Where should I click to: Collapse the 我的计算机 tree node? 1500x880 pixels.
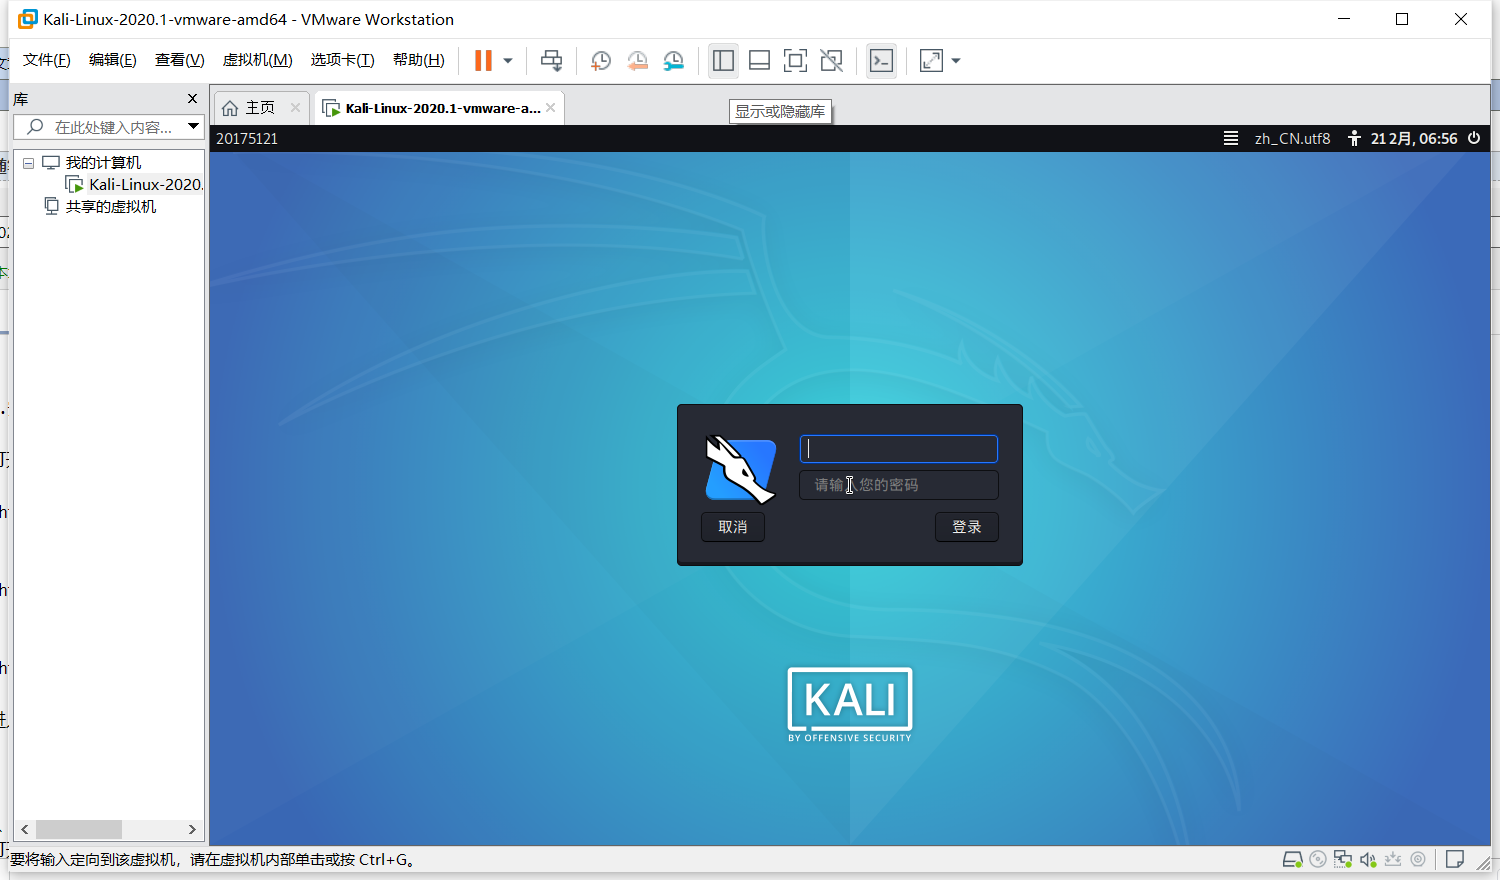(x=28, y=162)
